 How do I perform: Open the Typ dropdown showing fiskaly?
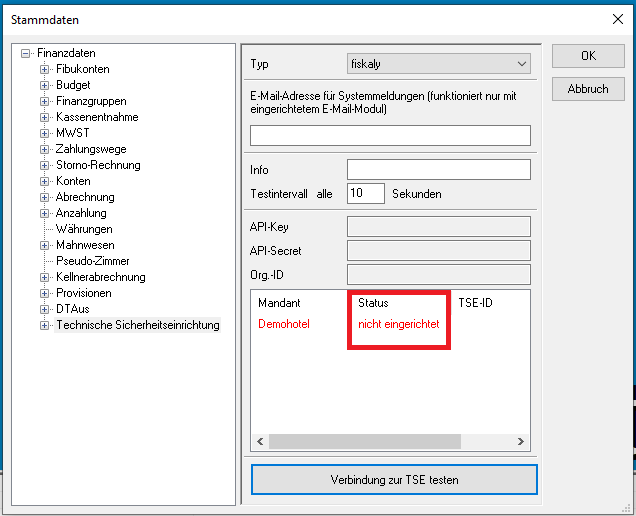tap(438, 64)
